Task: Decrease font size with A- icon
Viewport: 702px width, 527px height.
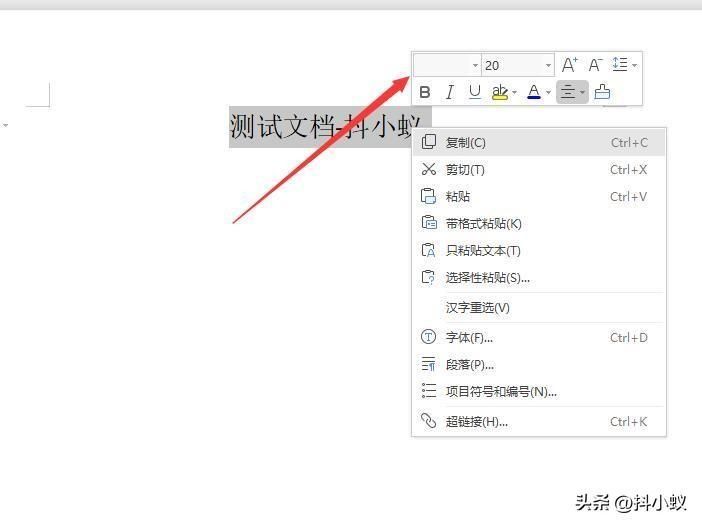Action: [595, 65]
